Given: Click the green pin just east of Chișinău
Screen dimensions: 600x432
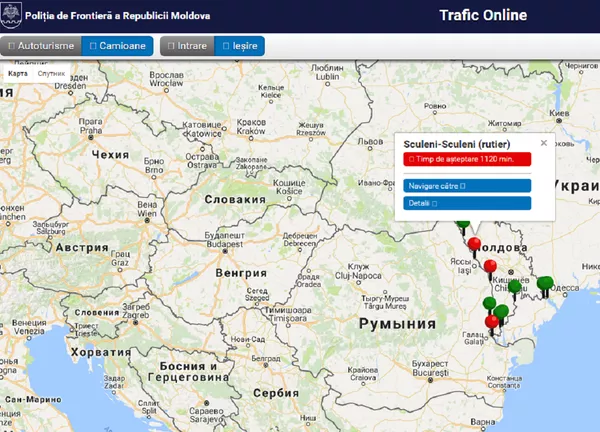Looking at the screenshot, I should [x=514, y=287].
